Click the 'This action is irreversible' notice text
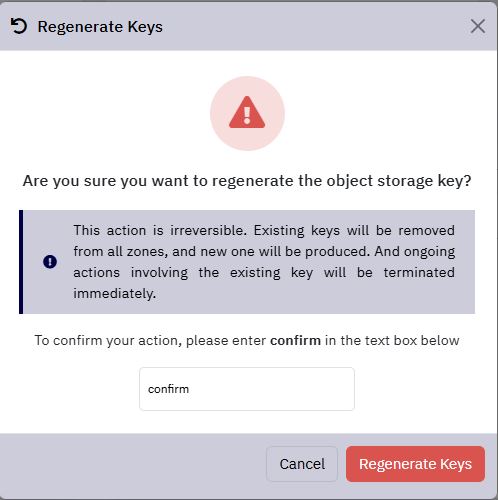The width and height of the screenshot is (498, 500). (x=264, y=262)
